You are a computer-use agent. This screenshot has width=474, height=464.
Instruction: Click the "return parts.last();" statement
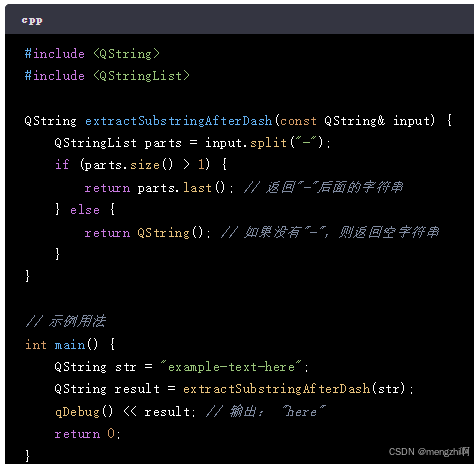(159, 188)
